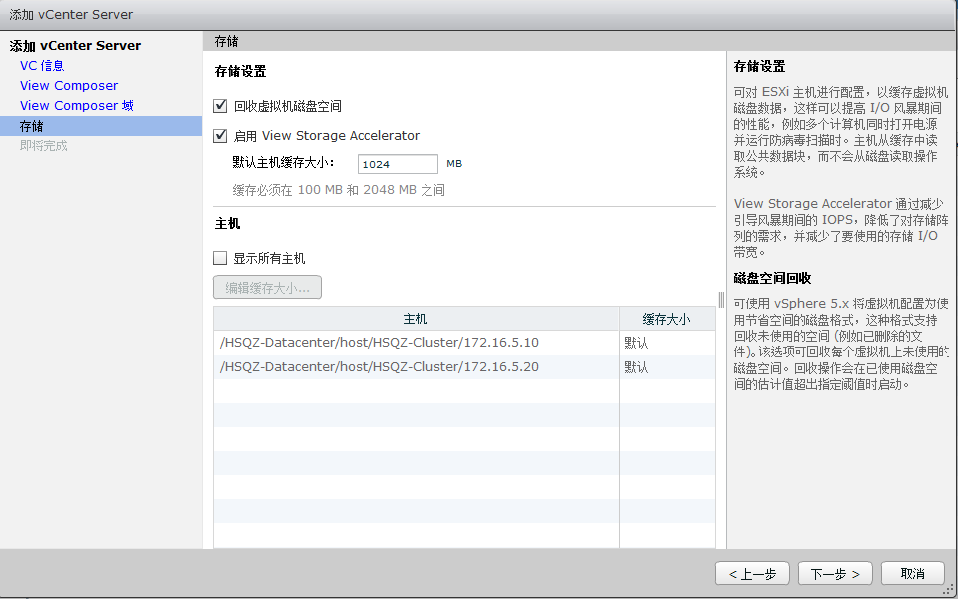
Task: Click 上一步 back button
Action: coord(753,574)
